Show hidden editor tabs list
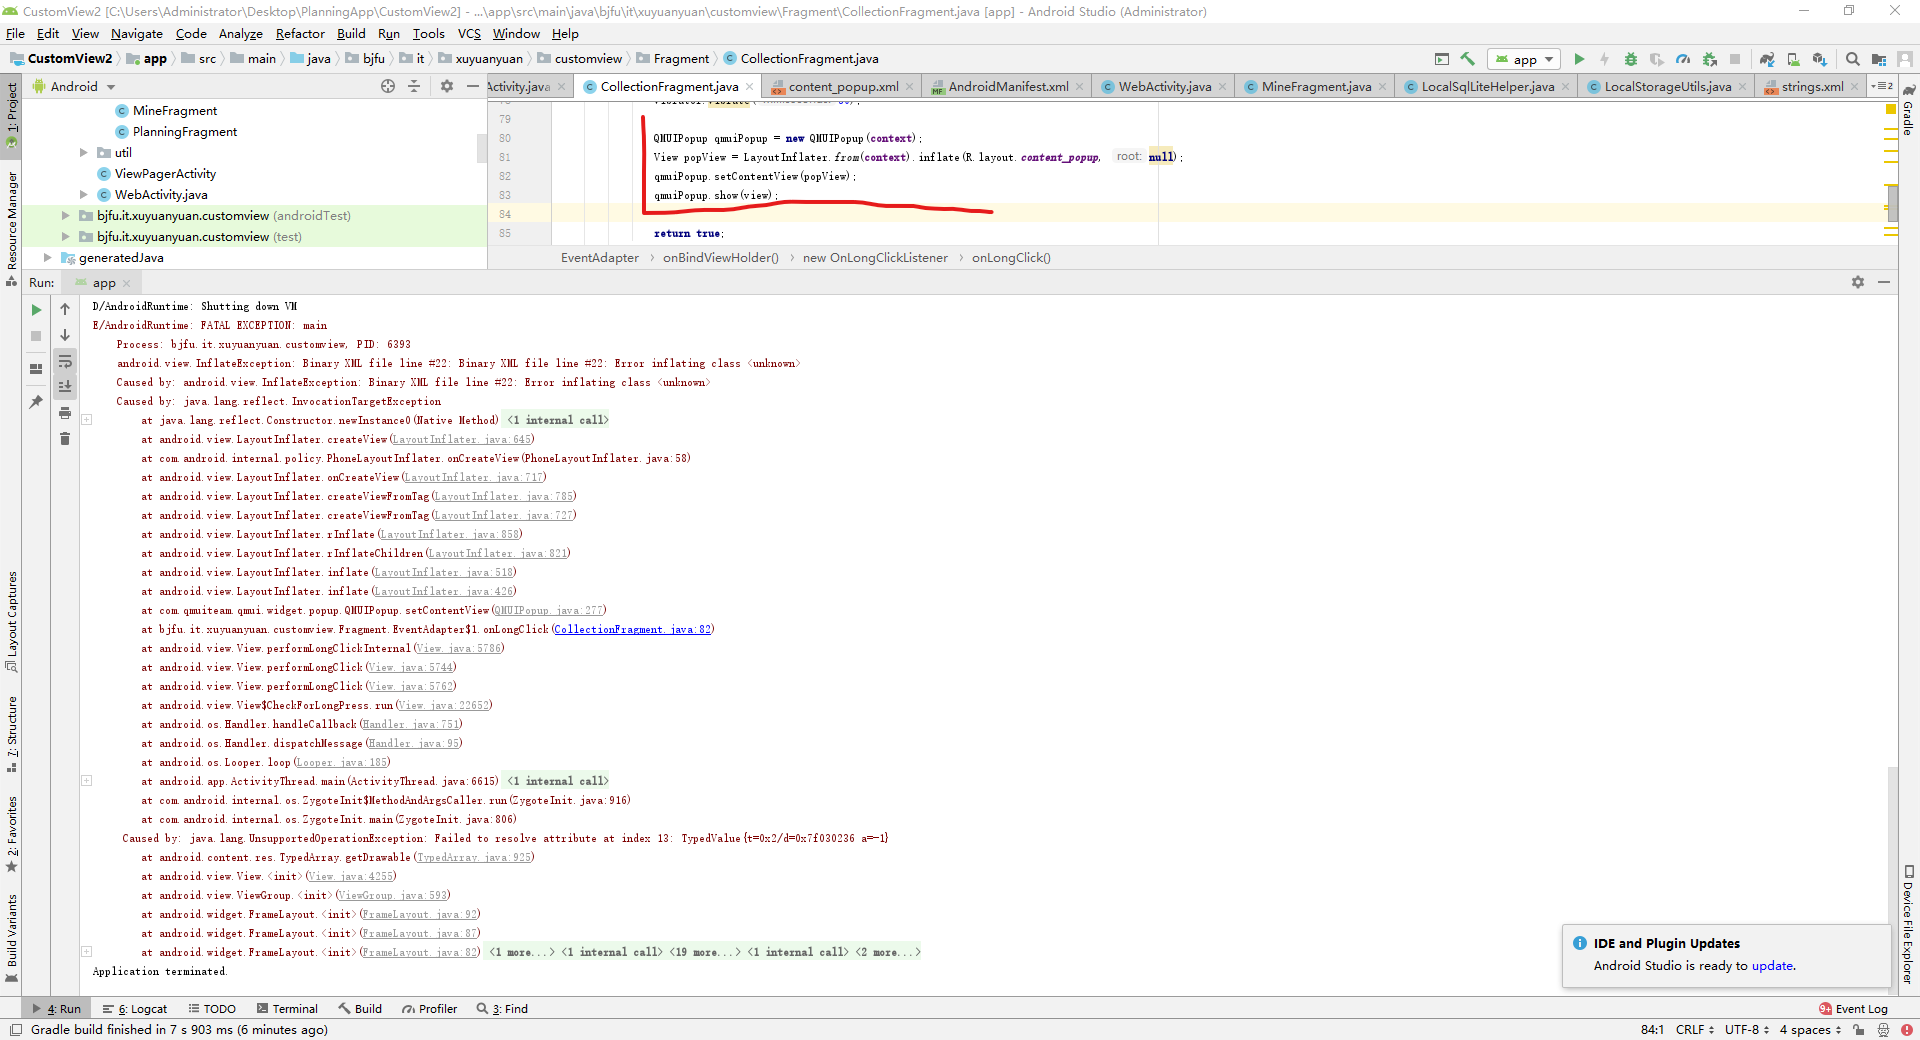The height and width of the screenshot is (1040, 1920). pyautogui.click(x=1882, y=87)
